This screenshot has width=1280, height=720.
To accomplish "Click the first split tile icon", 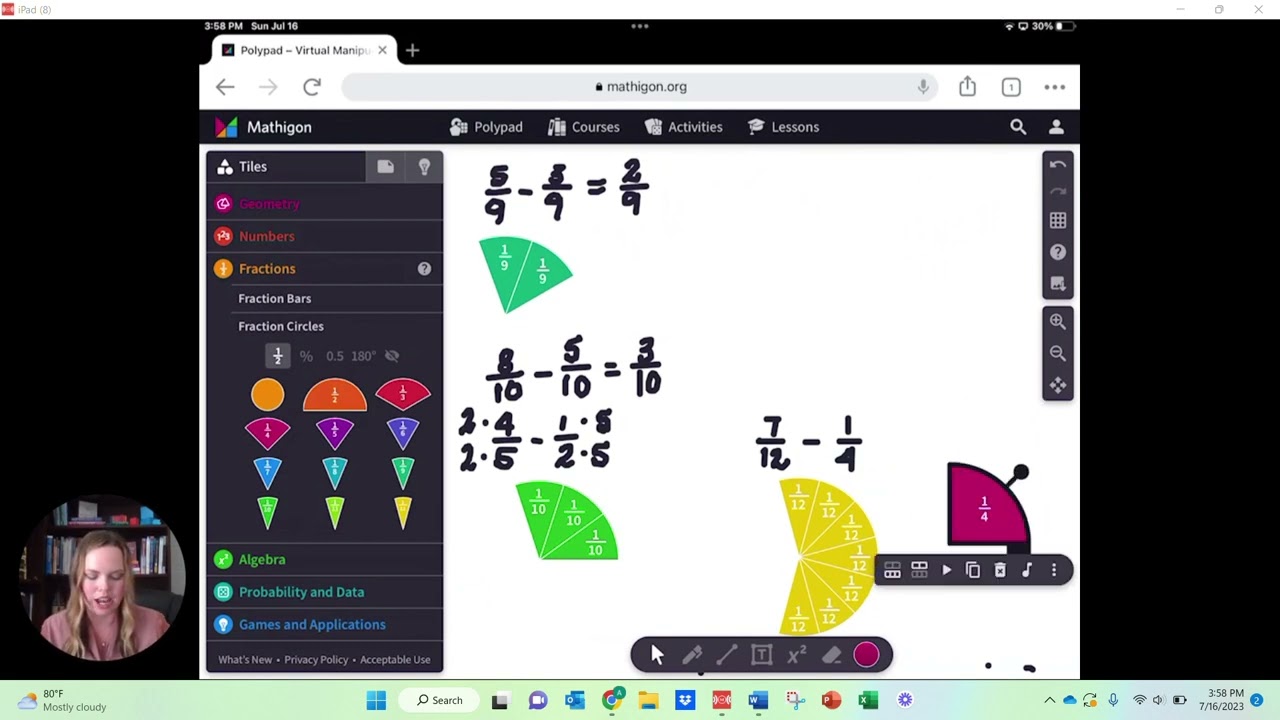I will (x=892, y=570).
